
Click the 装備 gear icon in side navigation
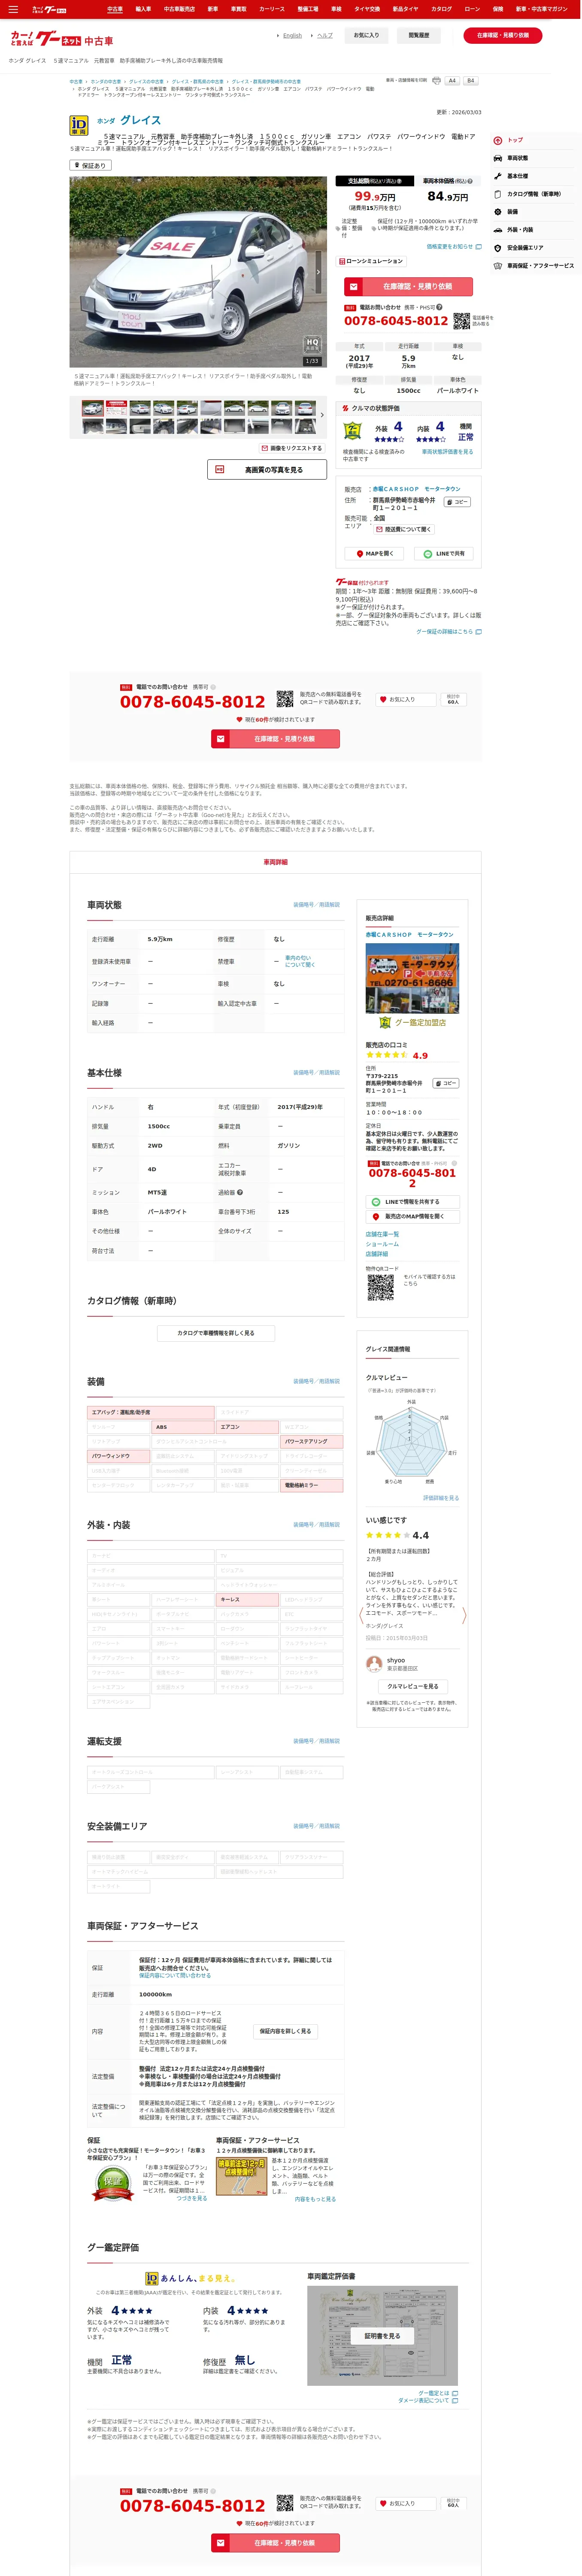click(x=498, y=212)
